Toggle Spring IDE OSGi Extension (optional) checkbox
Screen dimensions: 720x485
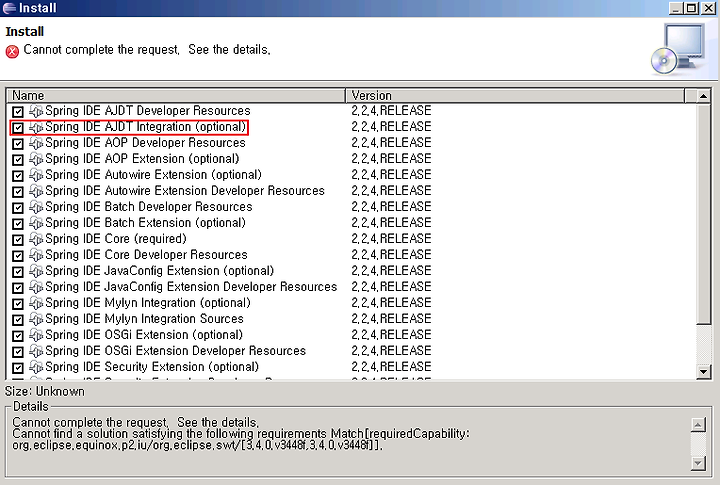[18, 336]
